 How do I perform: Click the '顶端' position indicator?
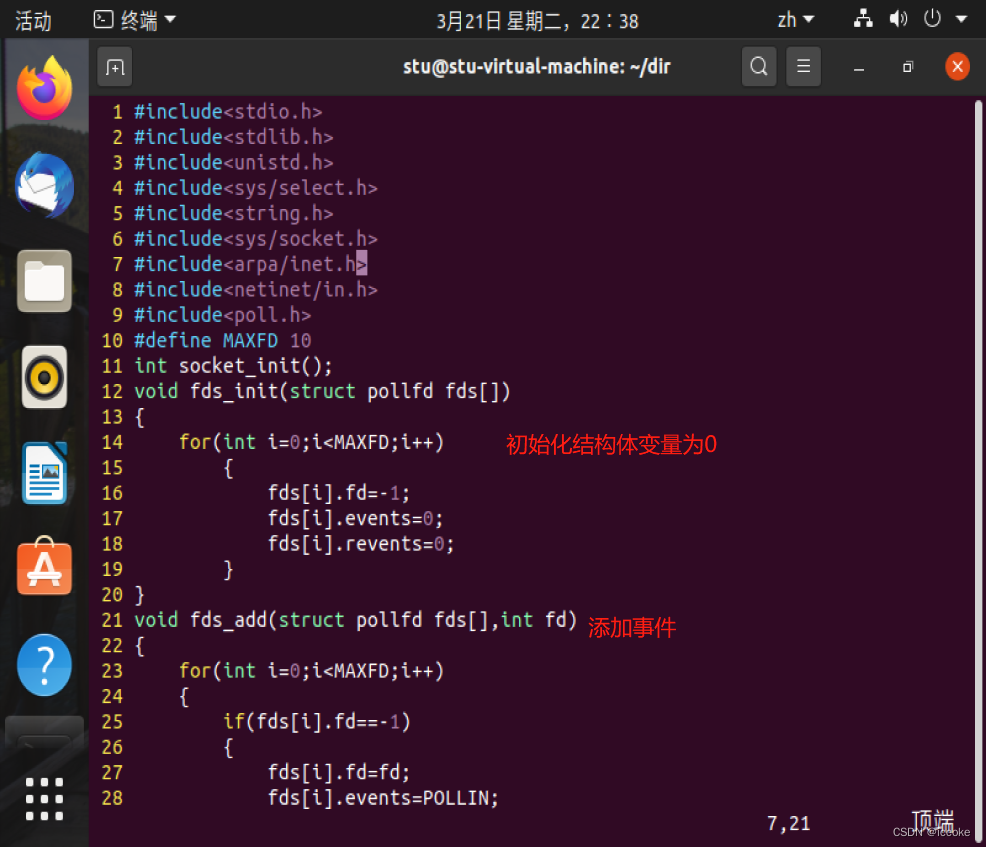(933, 821)
